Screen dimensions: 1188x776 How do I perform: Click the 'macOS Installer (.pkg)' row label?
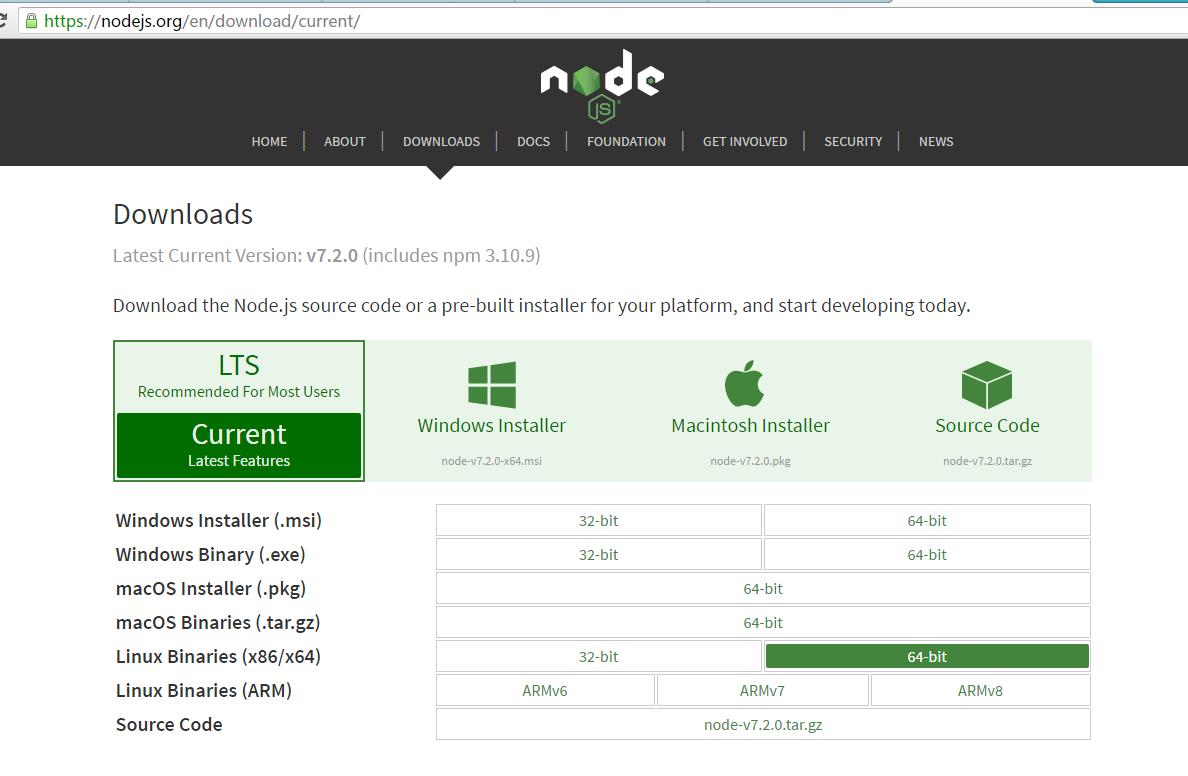click(x=211, y=589)
